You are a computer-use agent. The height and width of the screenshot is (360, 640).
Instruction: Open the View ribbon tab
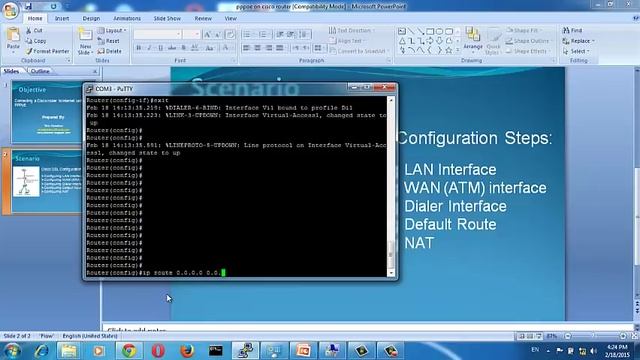click(x=231, y=18)
